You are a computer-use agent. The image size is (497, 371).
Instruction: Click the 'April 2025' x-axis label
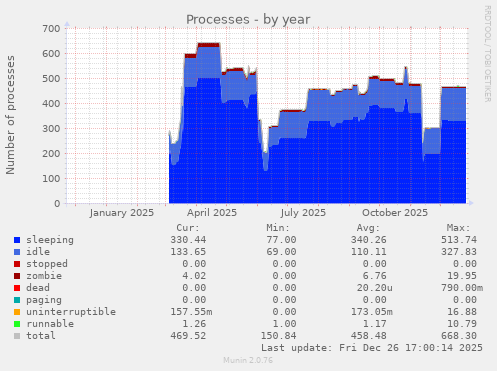point(212,213)
